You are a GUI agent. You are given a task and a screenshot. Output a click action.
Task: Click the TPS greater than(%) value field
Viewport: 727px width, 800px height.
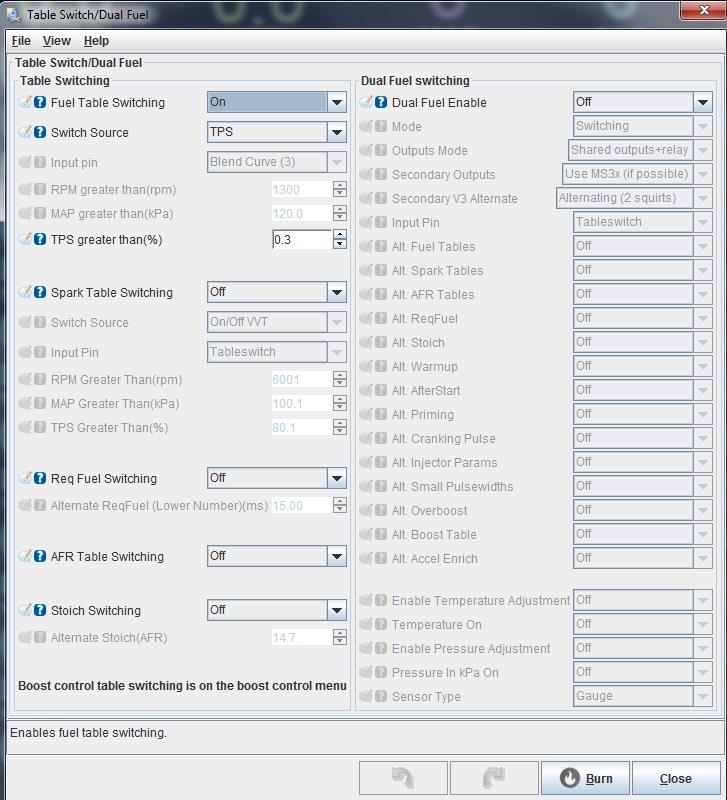coord(302,239)
